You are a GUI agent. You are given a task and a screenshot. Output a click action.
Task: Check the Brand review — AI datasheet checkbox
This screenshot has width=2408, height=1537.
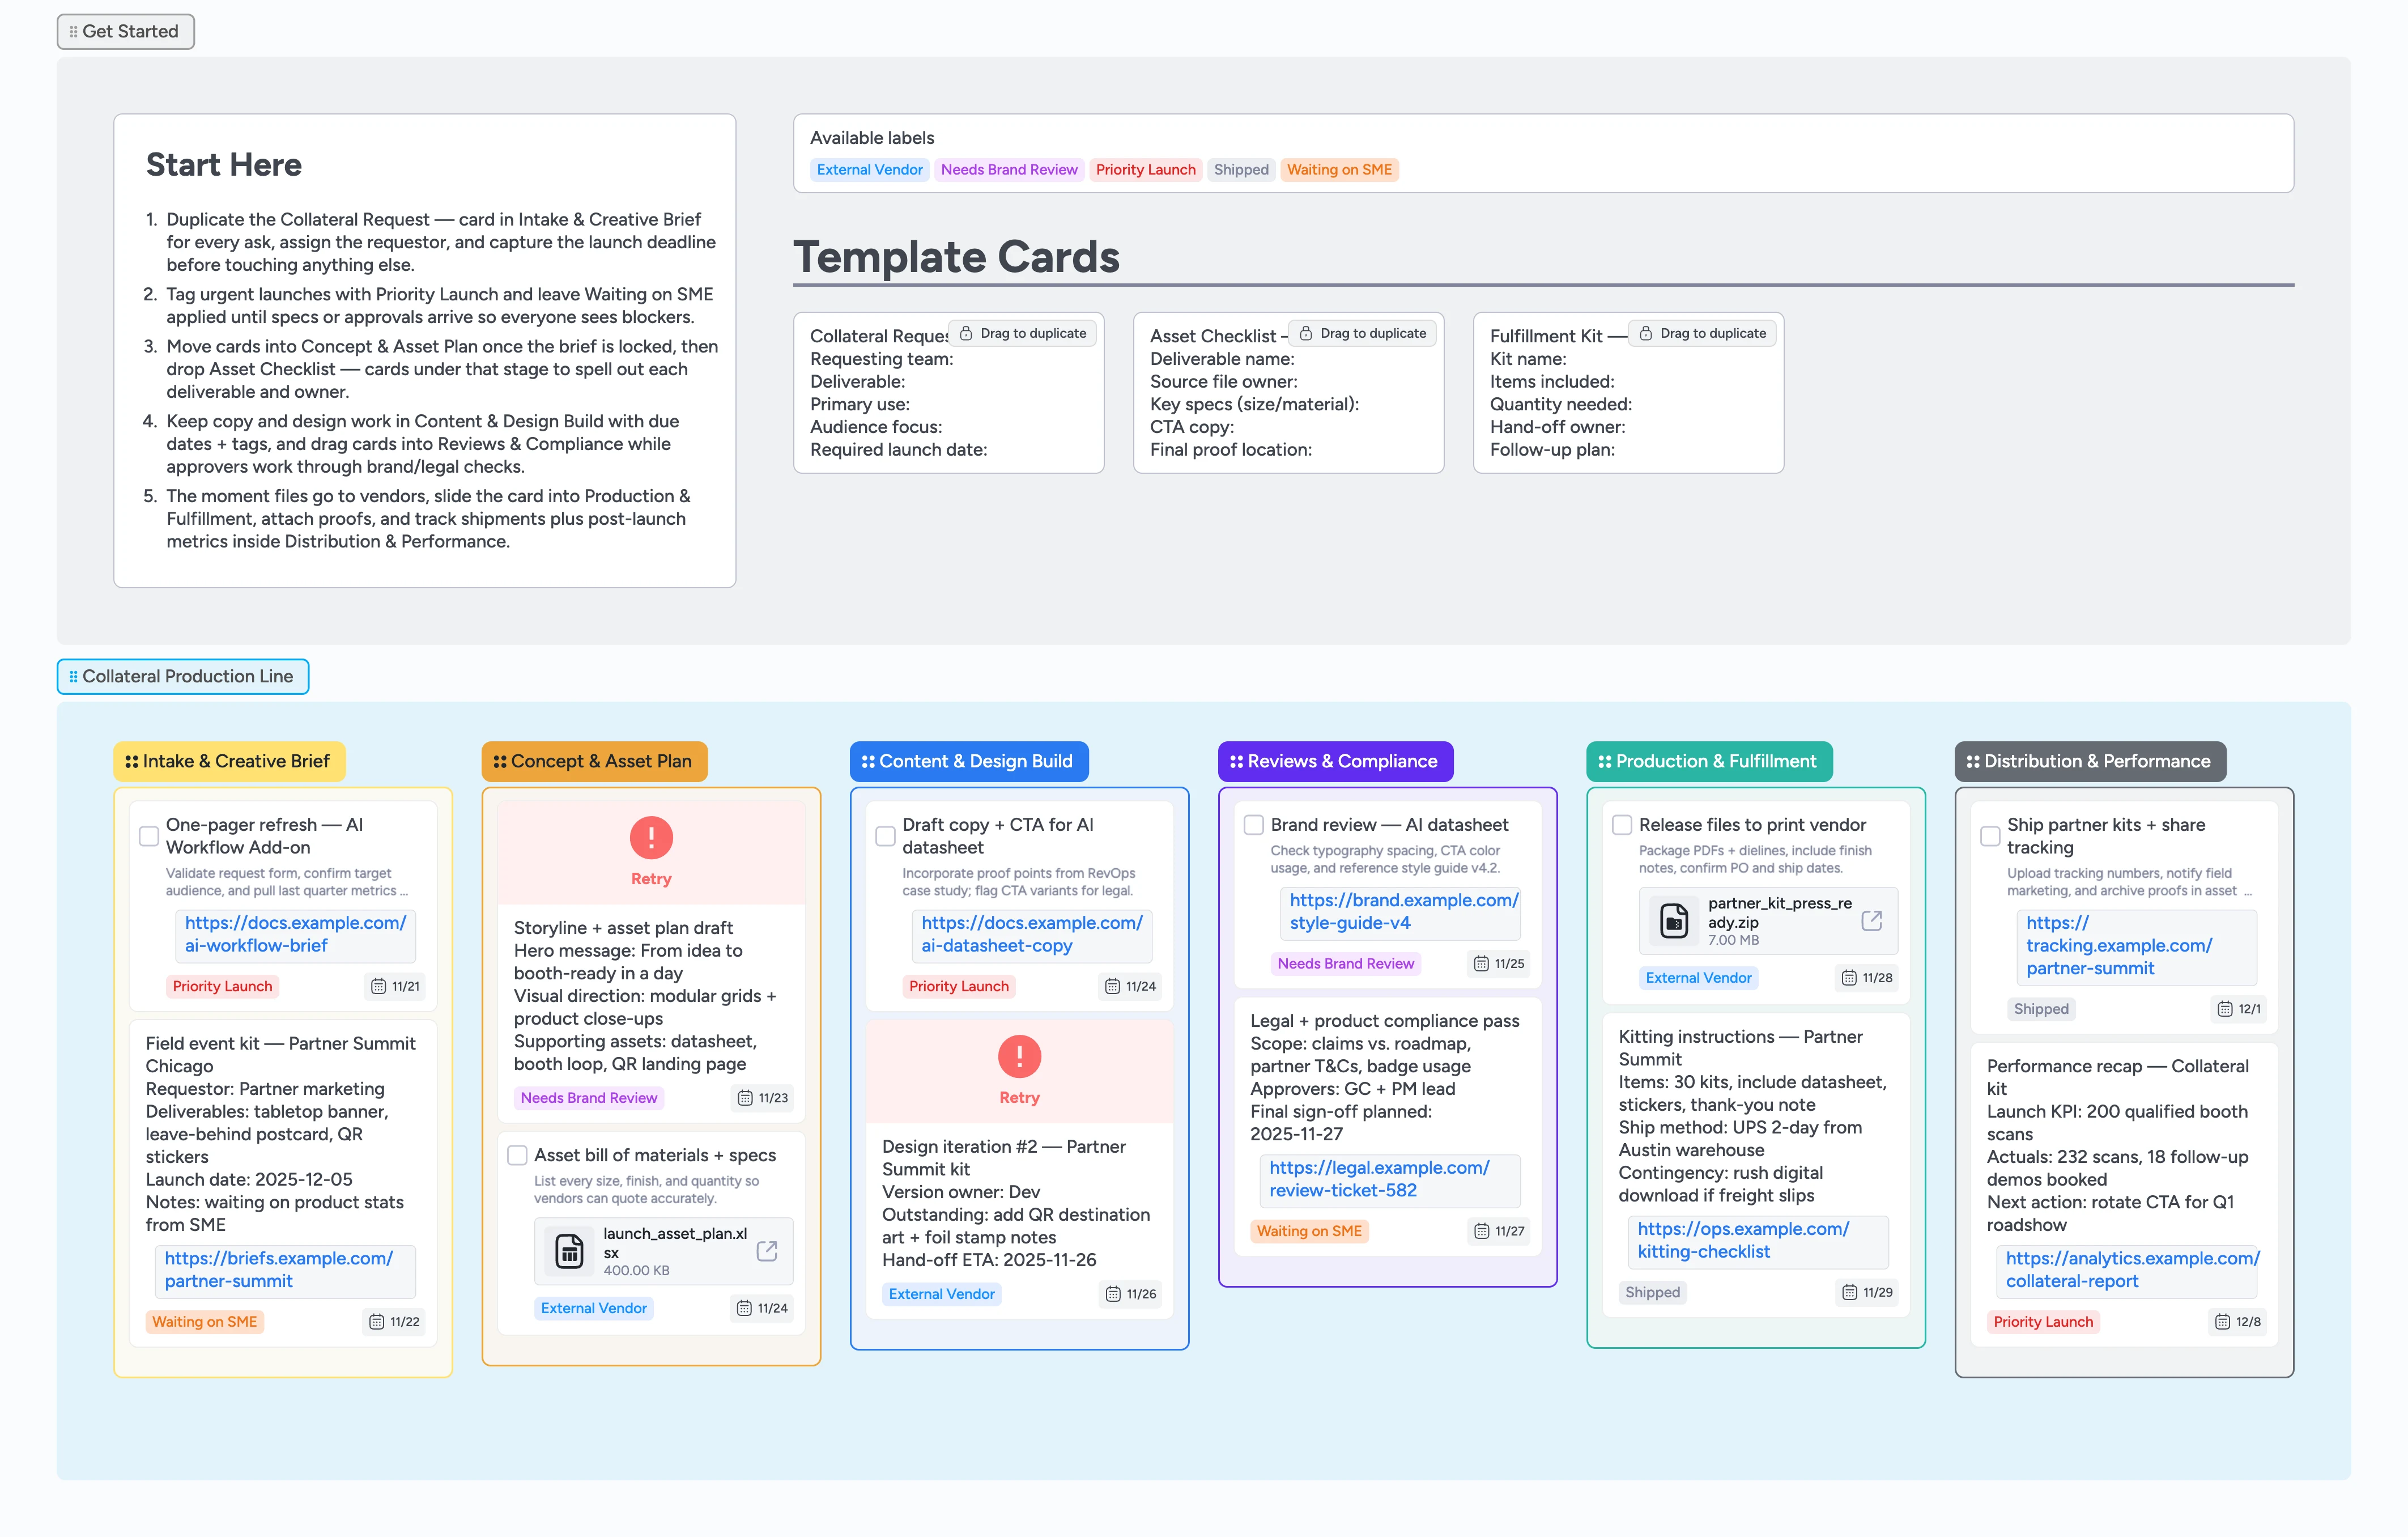pos(1253,824)
